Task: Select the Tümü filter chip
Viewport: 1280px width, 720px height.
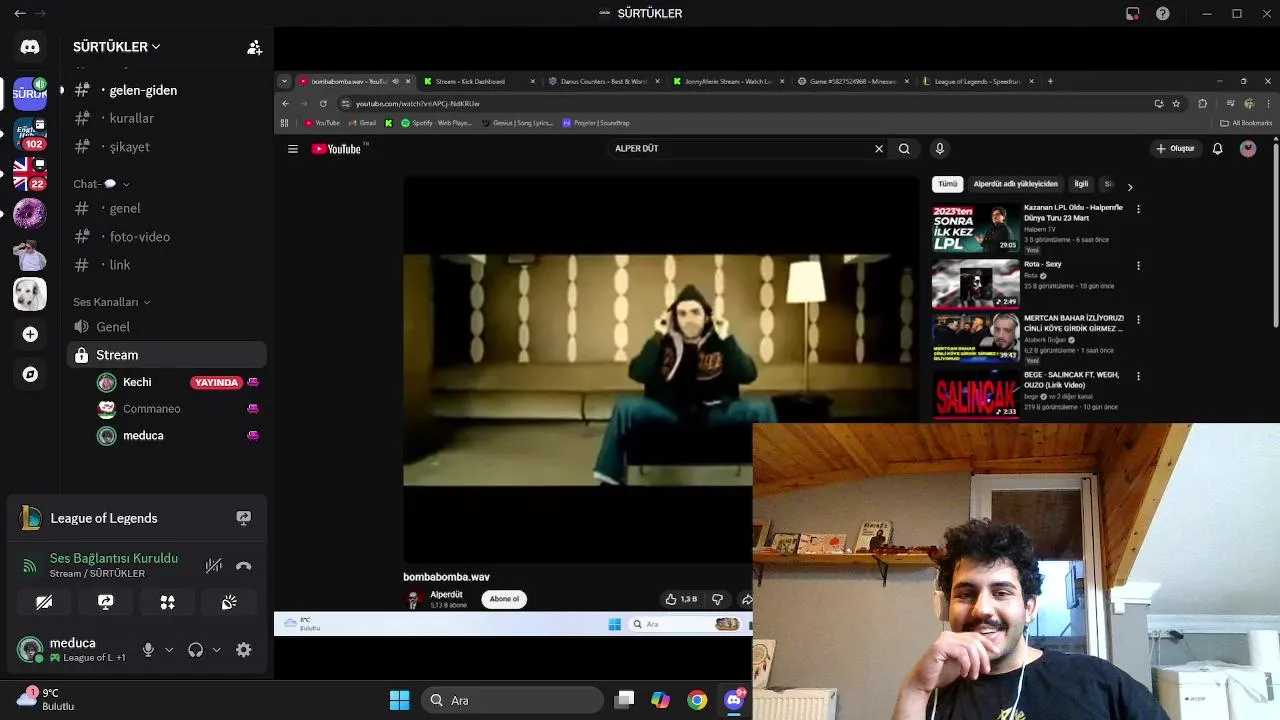Action: click(x=947, y=184)
